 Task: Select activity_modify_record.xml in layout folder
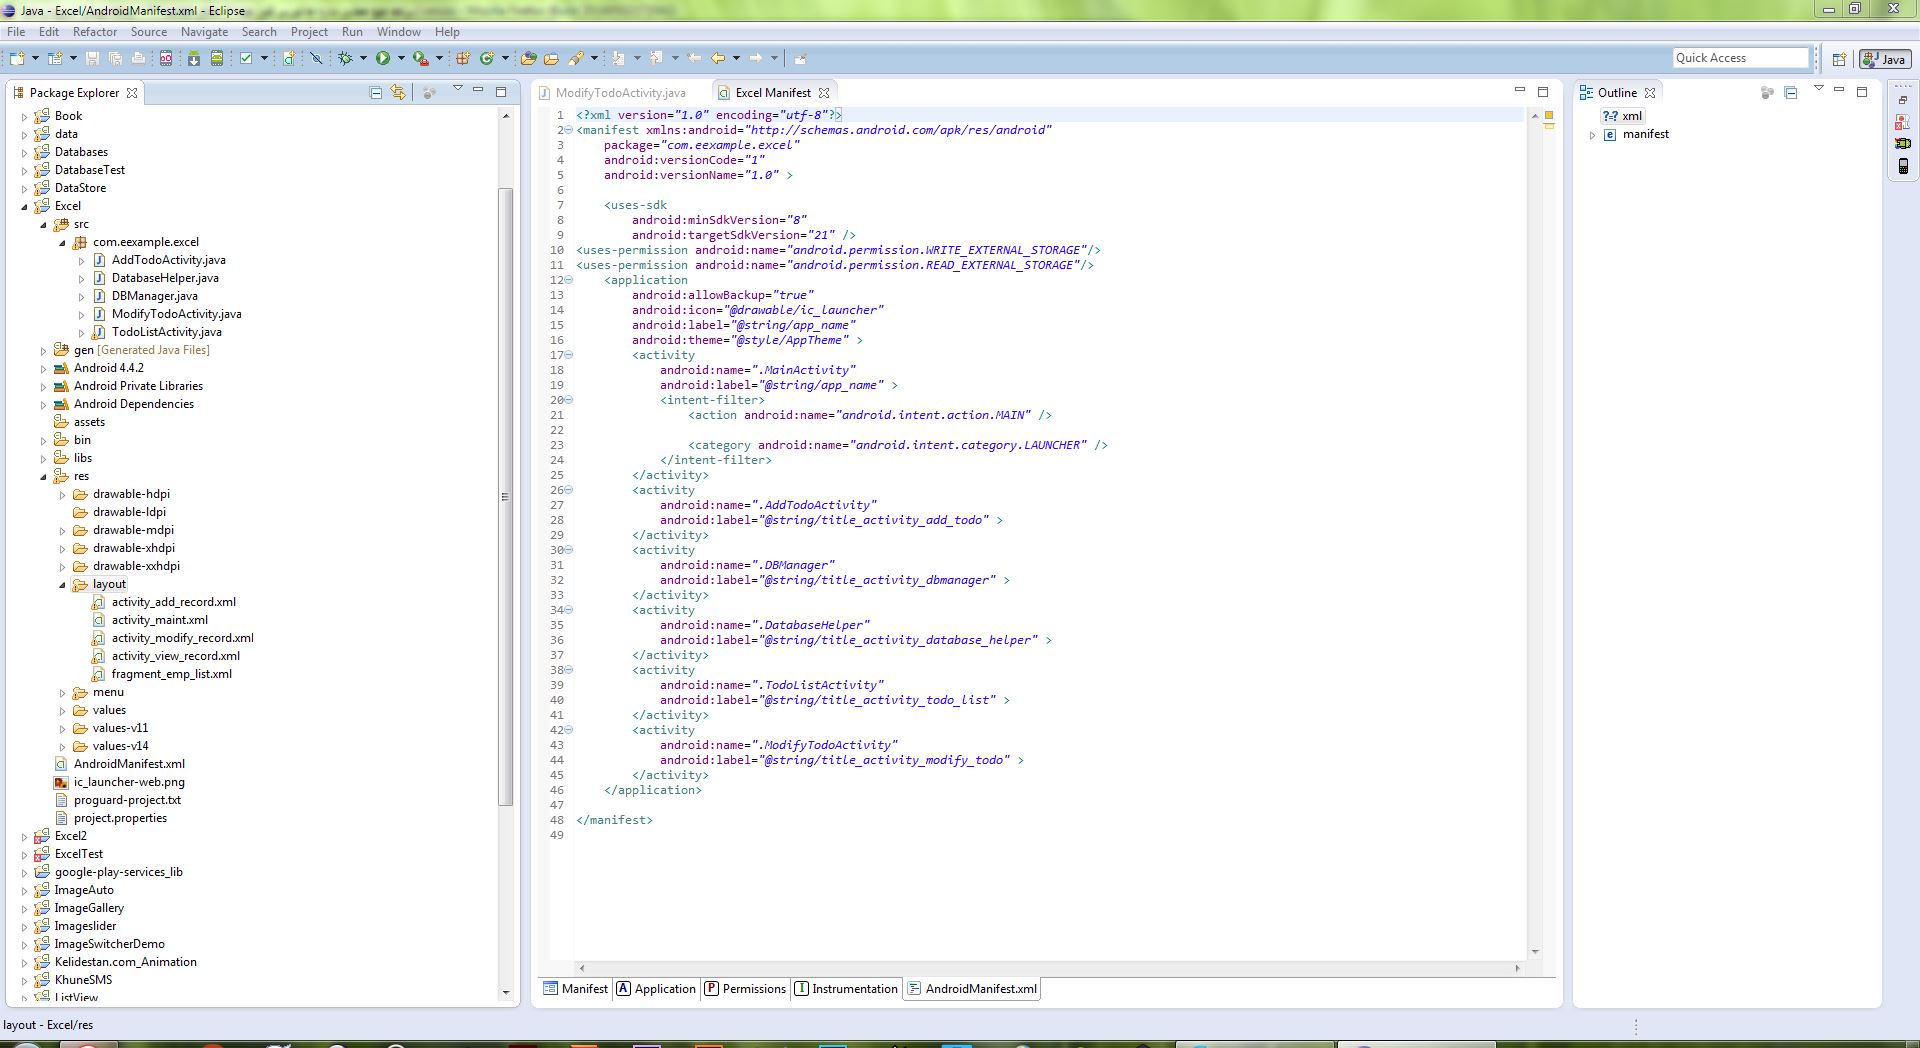[x=182, y=638]
